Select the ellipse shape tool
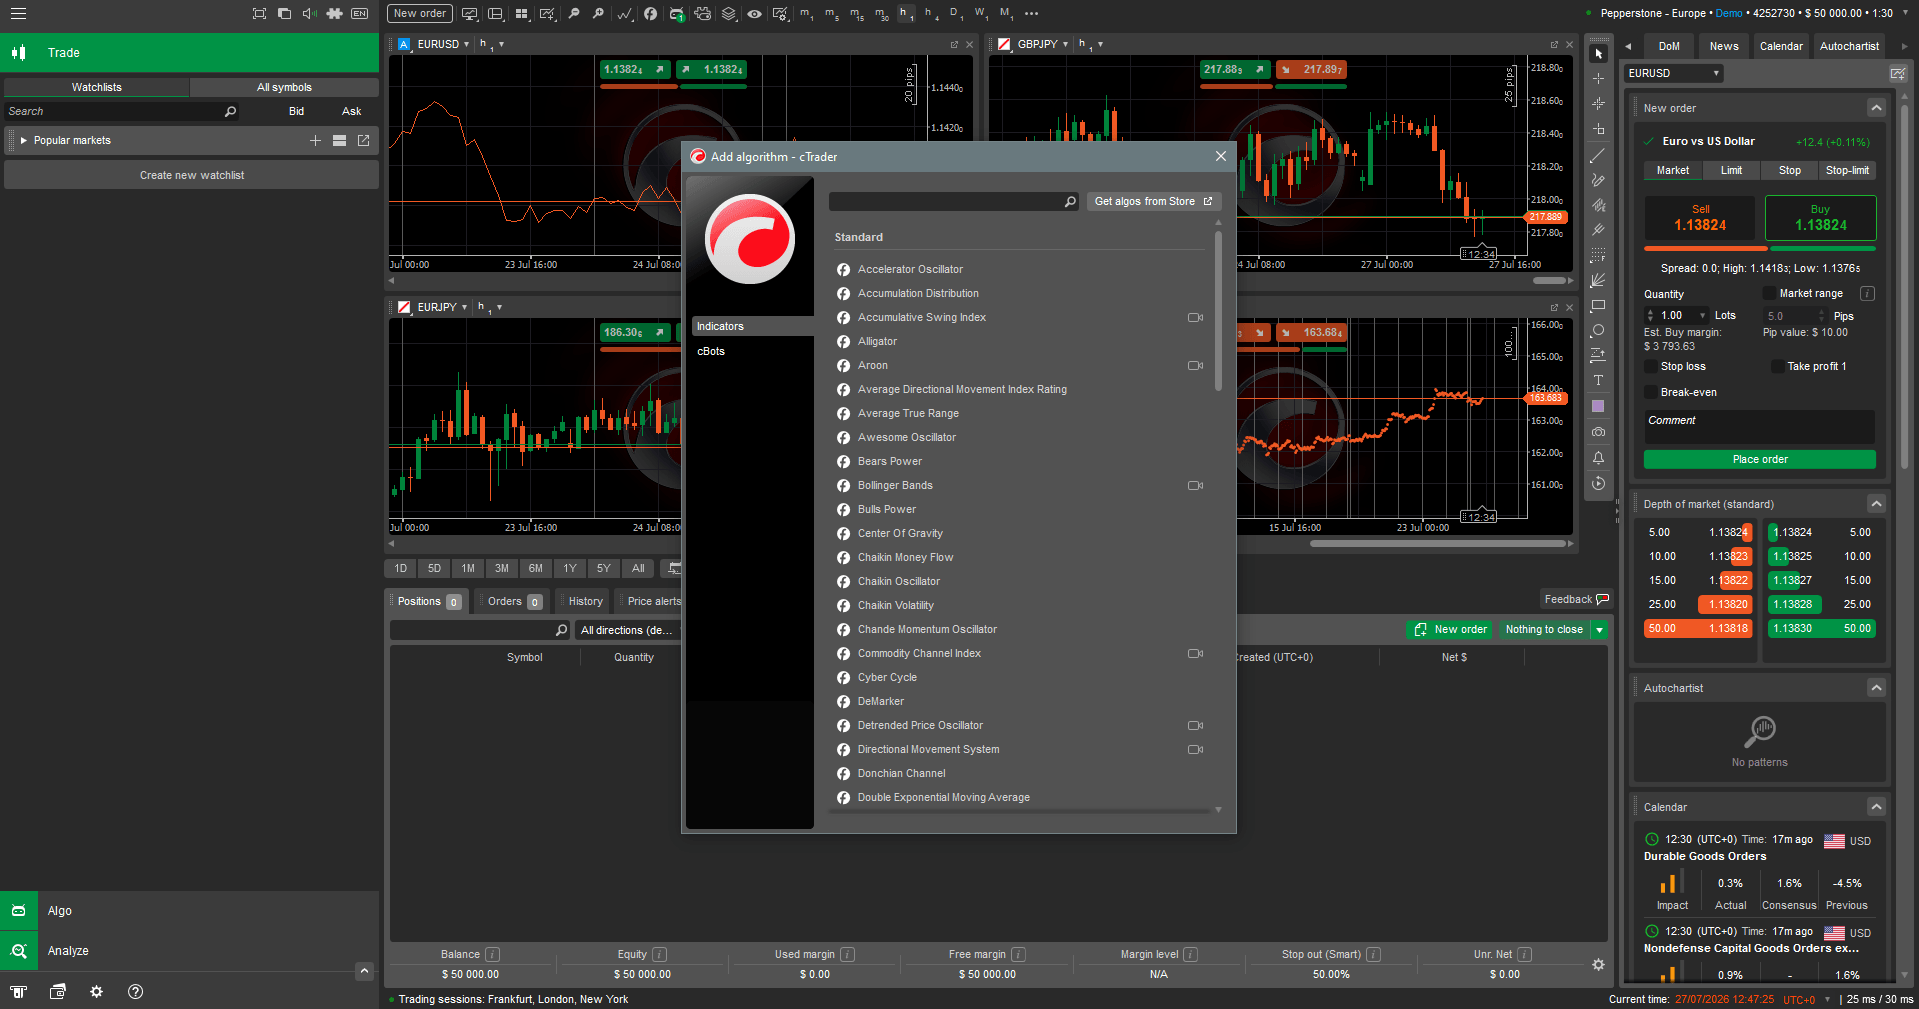 1598,330
